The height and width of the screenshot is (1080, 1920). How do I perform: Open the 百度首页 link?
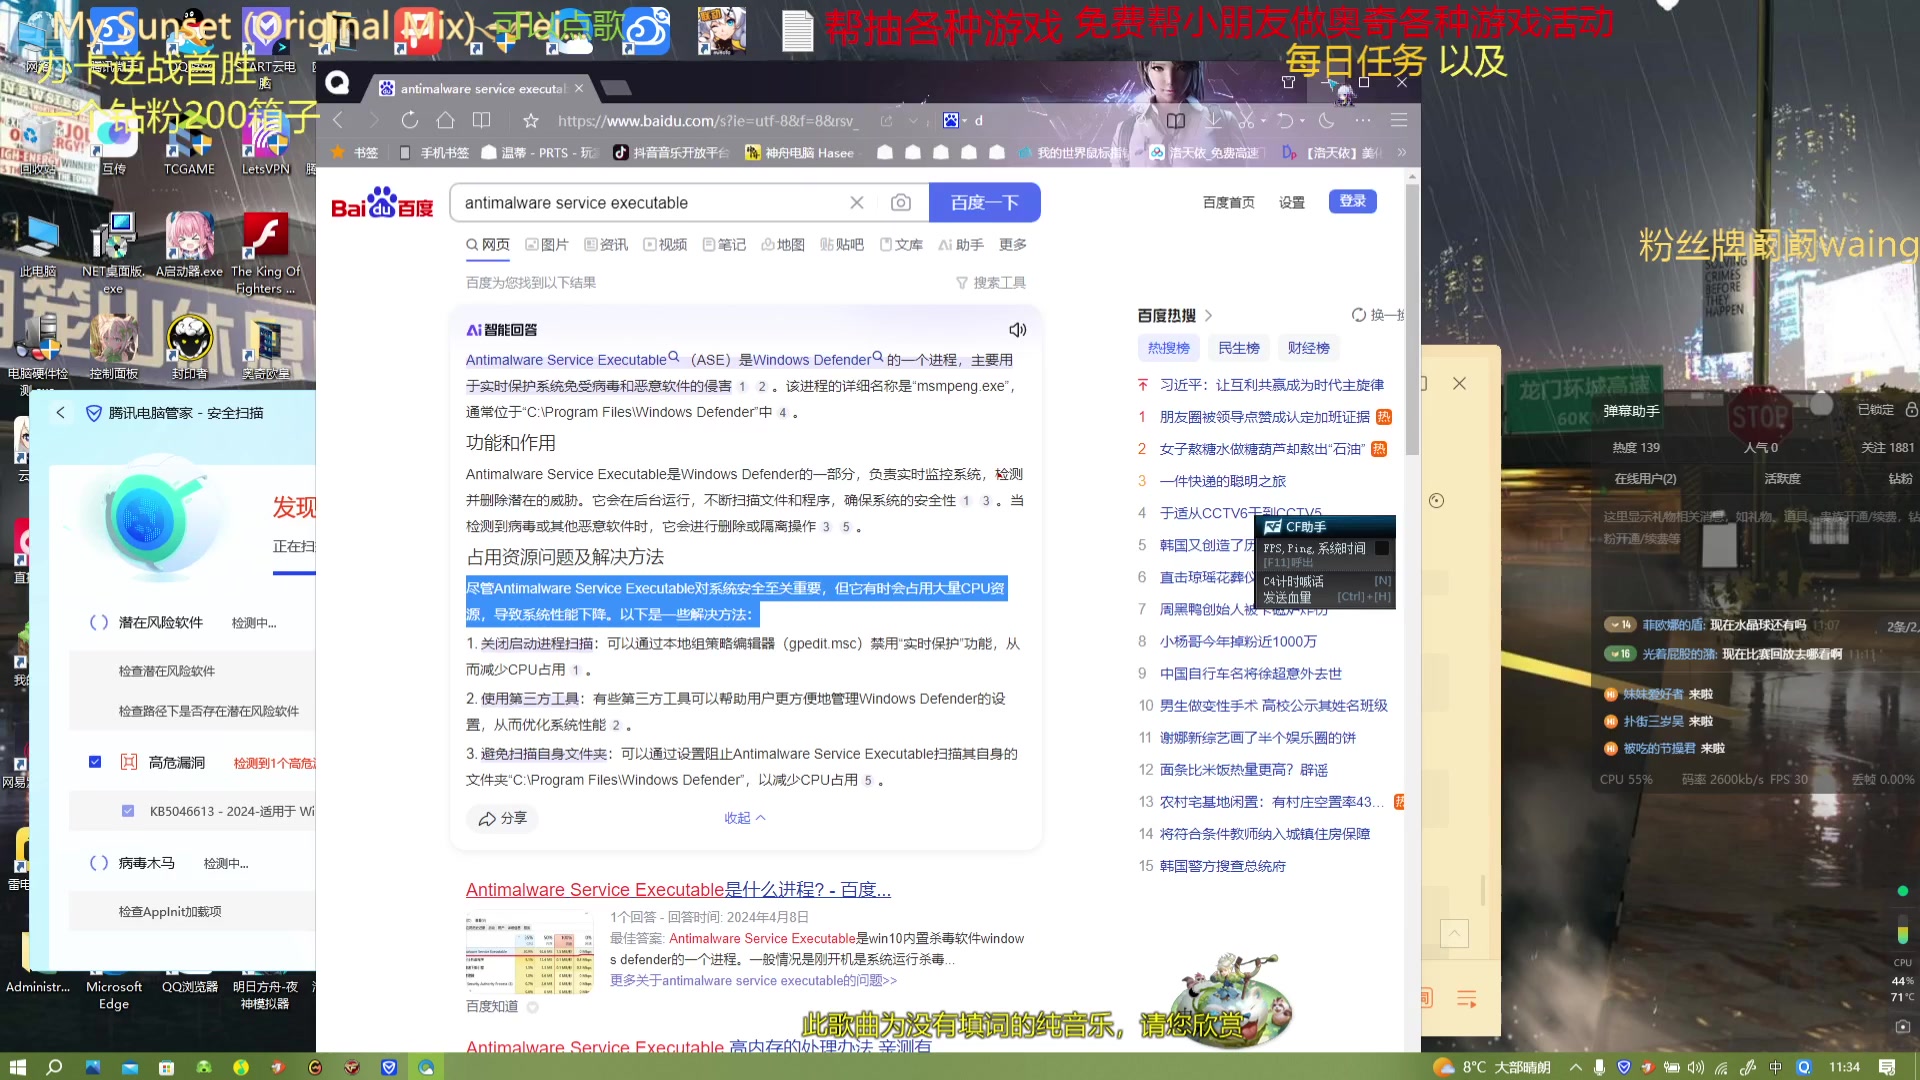point(1228,202)
